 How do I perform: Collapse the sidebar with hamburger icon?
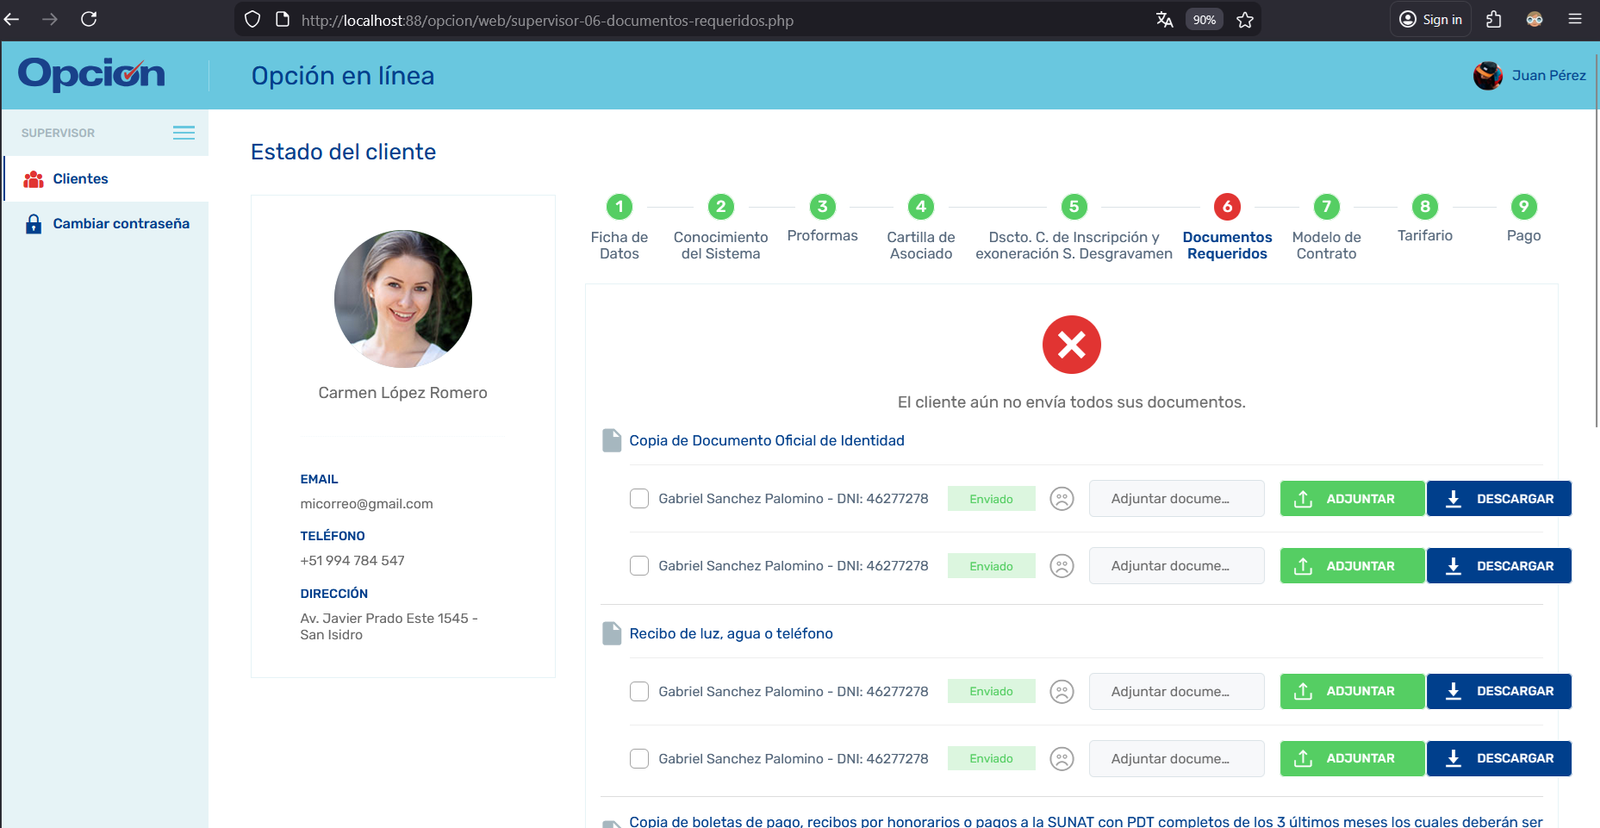click(x=184, y=132)
